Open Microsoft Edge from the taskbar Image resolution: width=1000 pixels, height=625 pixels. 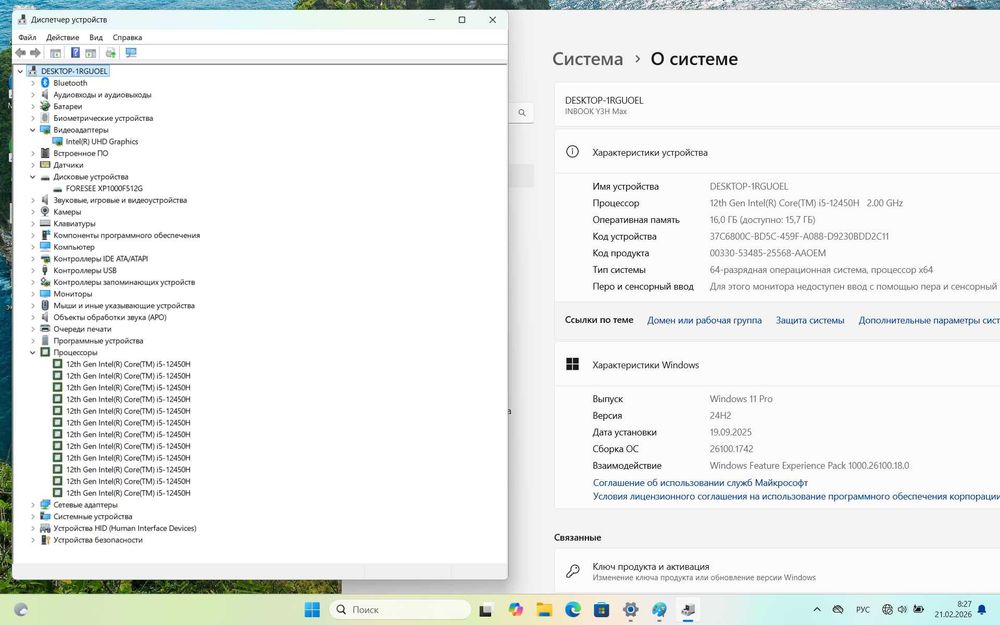click(x=573, y=610)
